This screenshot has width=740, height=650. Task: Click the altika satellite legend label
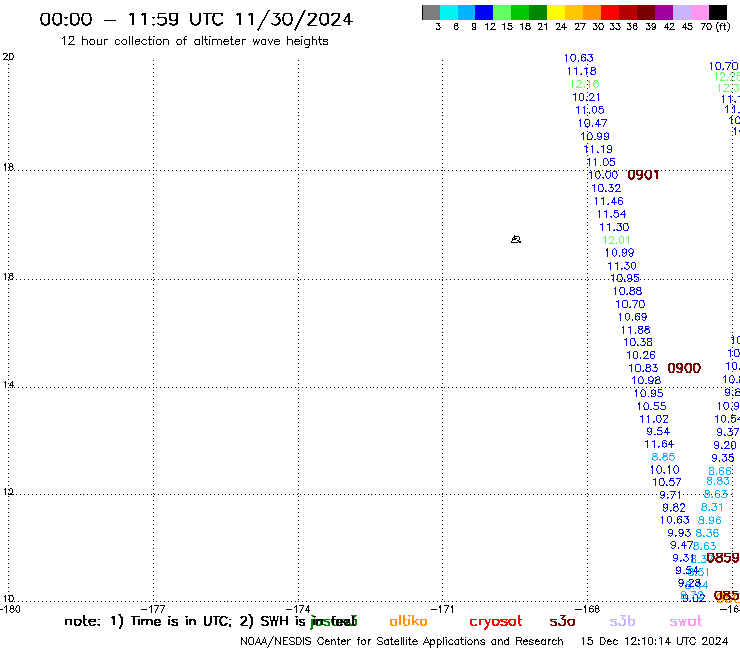pyautogui.click(x=408, y=621)
